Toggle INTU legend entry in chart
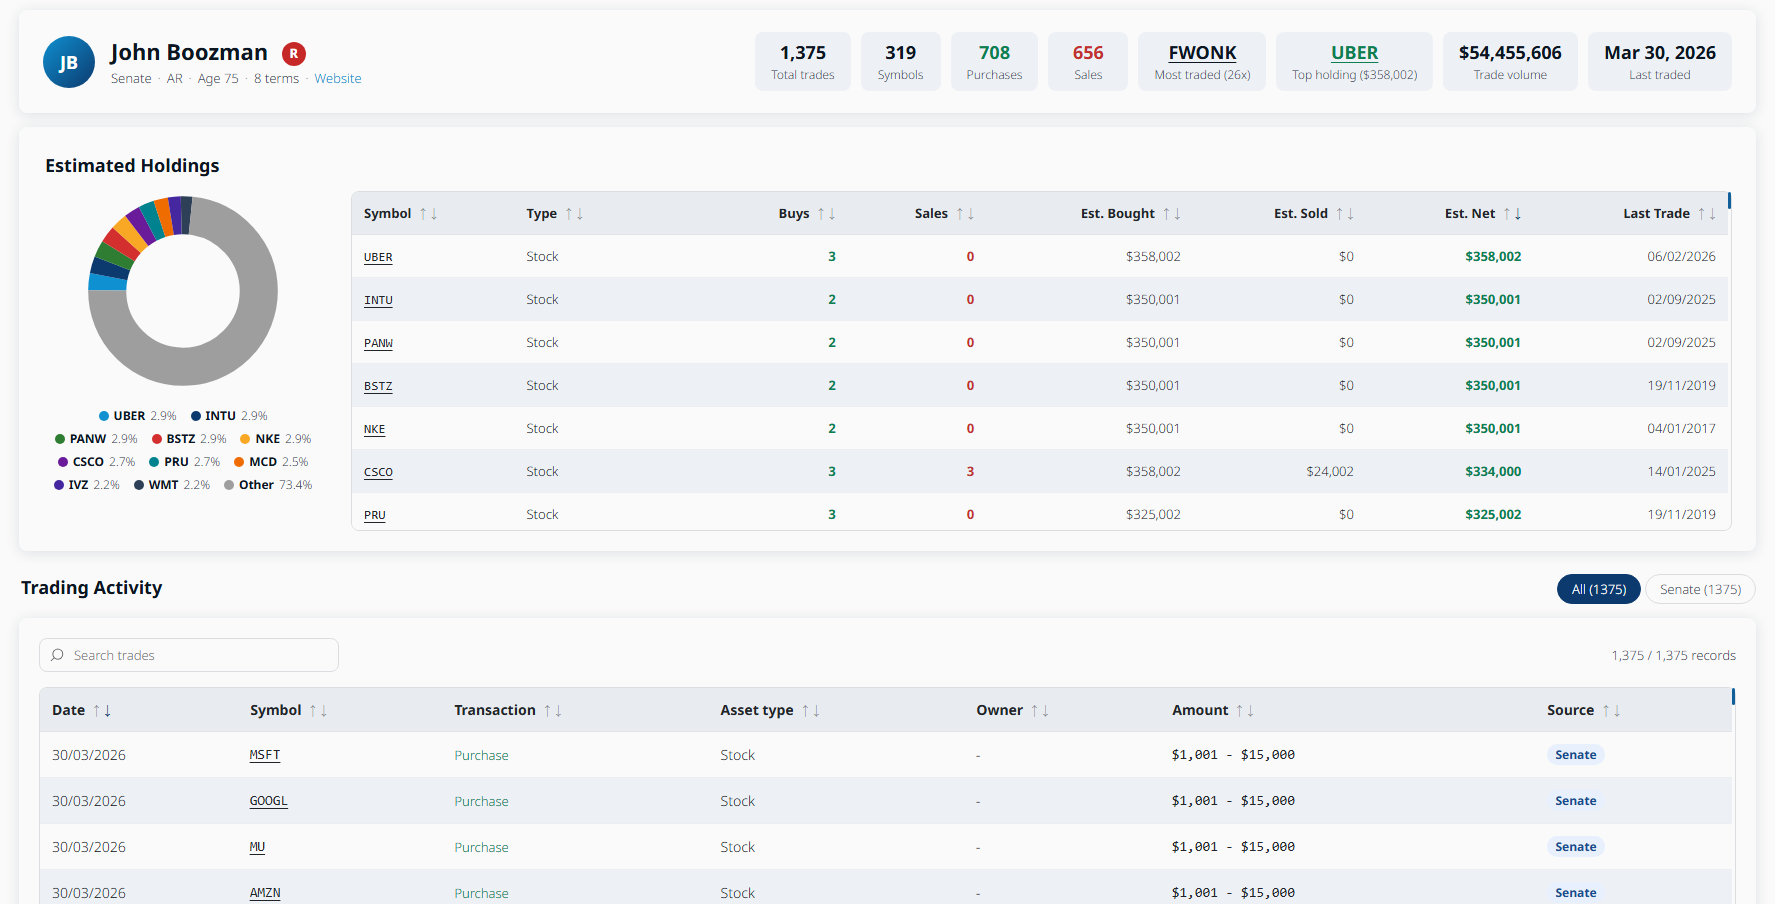 [229, 416]
